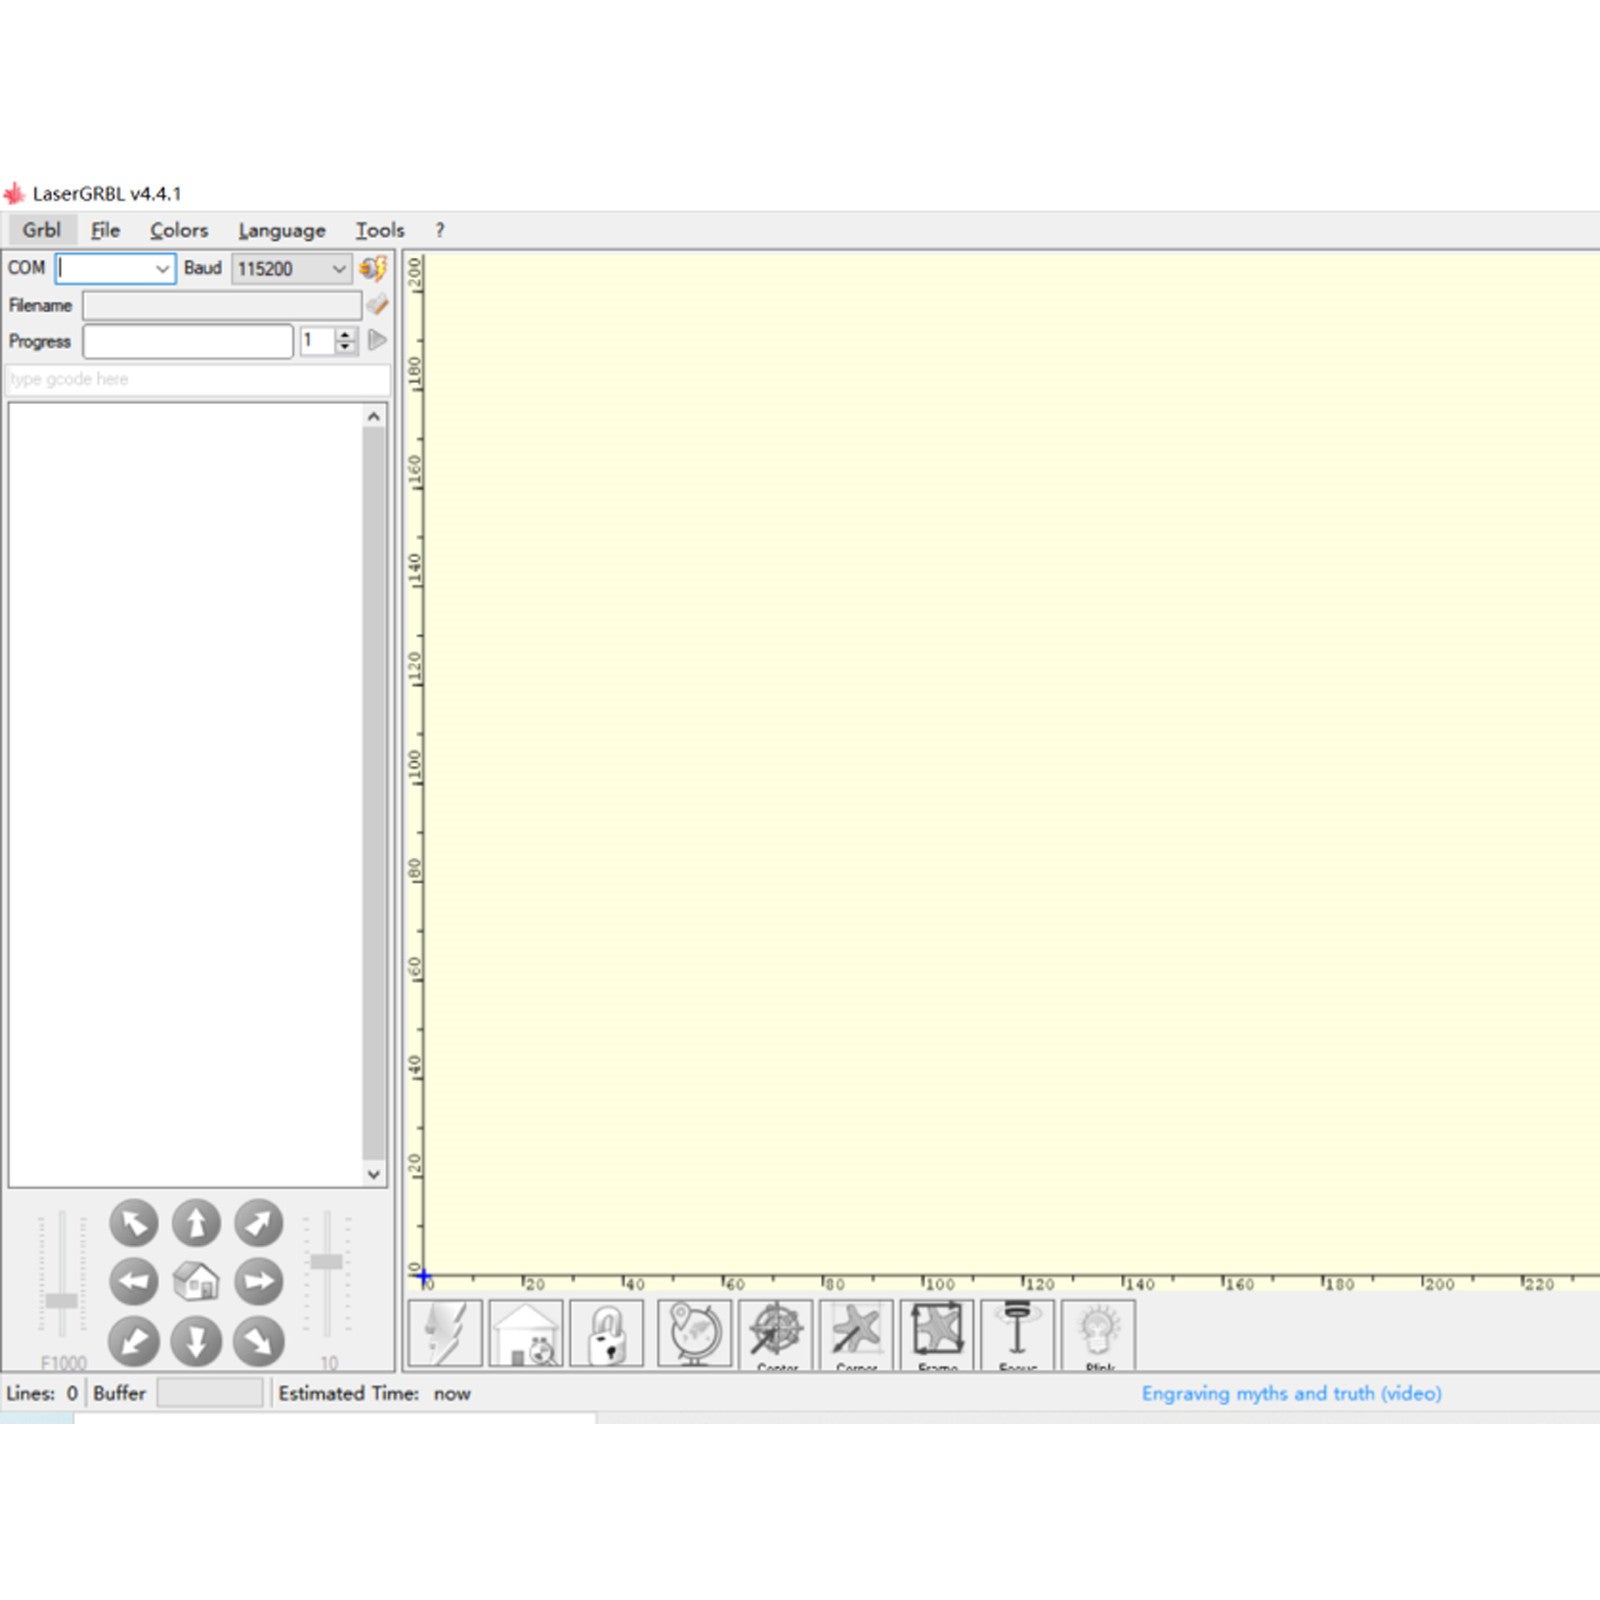Open the Grbl menu

click(42, 230)
